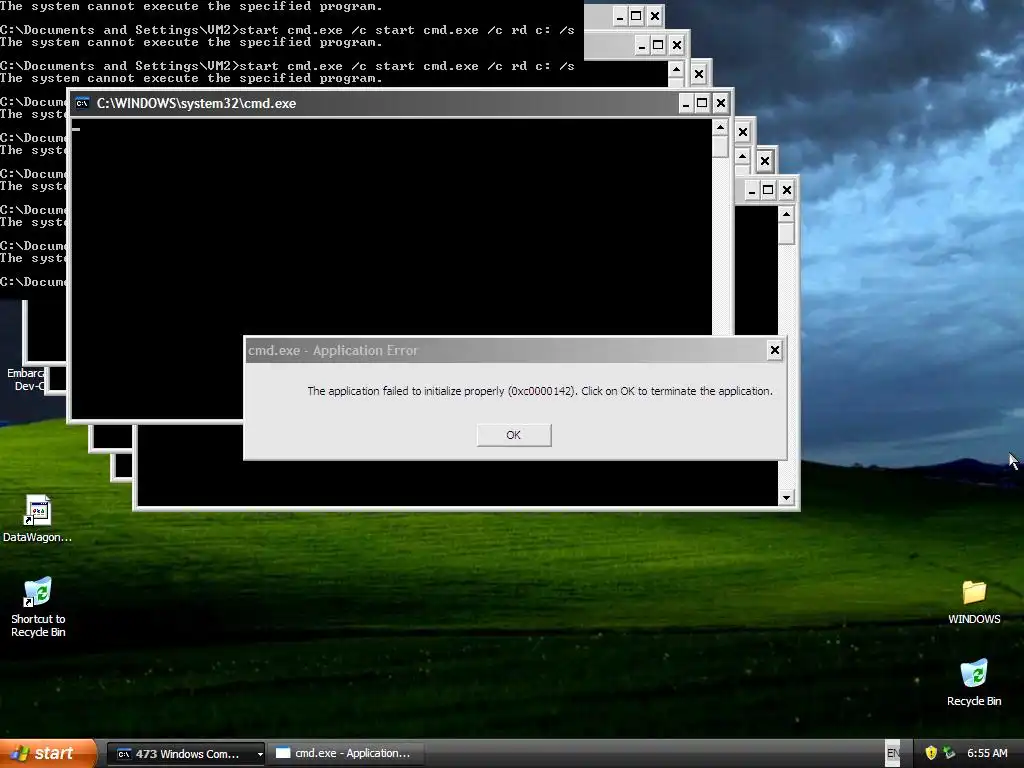Click the title bar of C:\WINDOWS\system32\cmd.exe
The height and width of the screenshot is (768, 1024).
[x=376, y=103]
